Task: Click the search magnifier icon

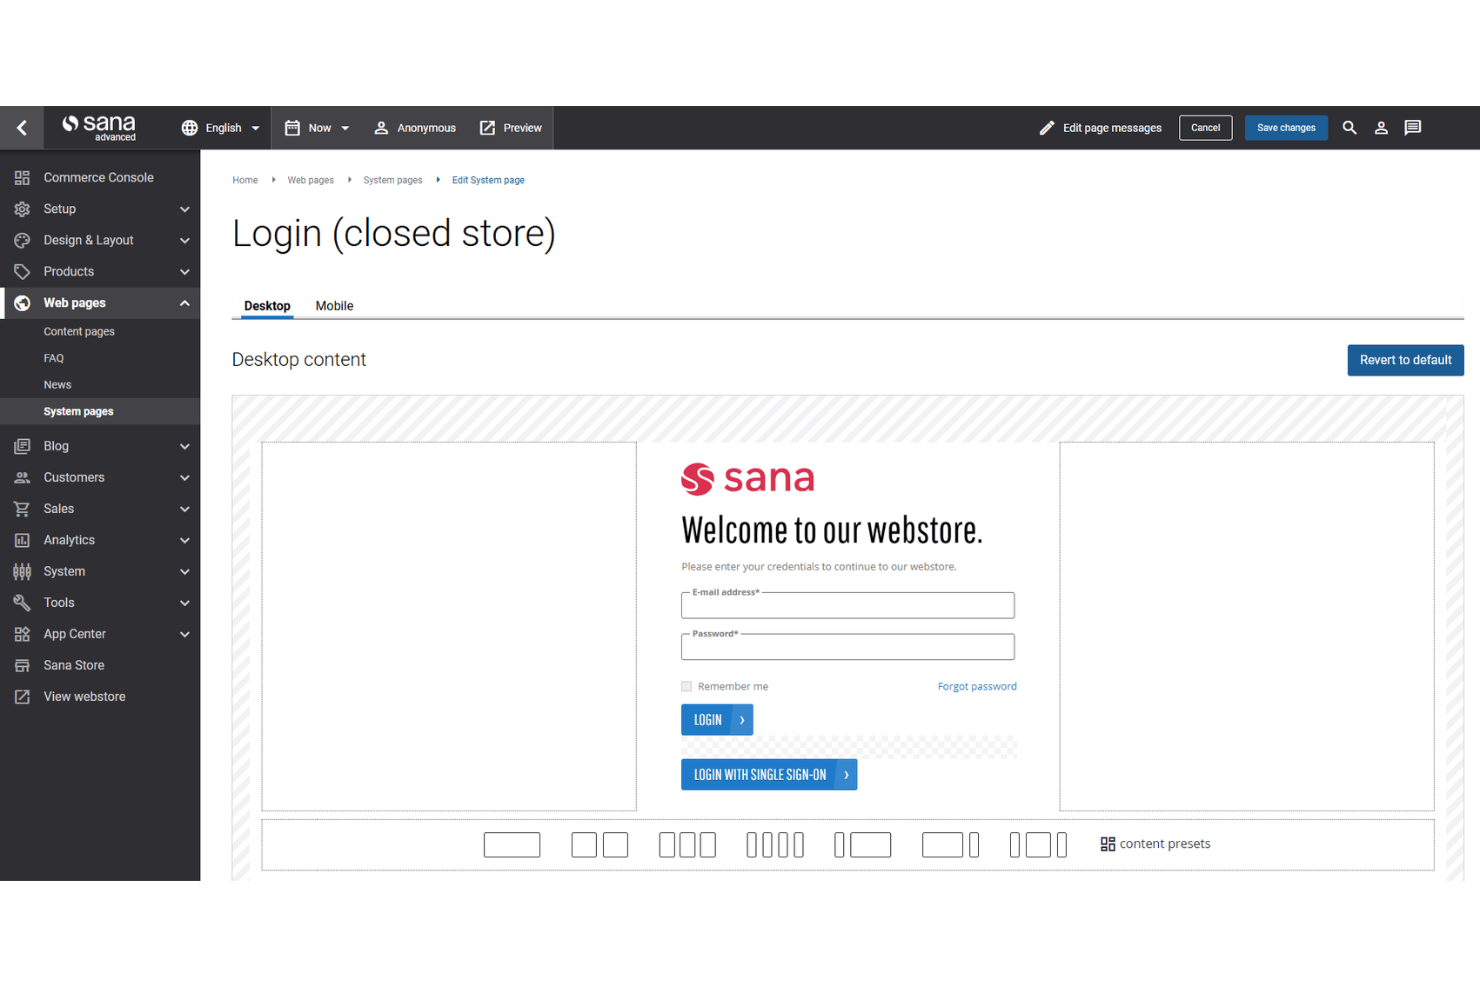Action: (1349, 128)
